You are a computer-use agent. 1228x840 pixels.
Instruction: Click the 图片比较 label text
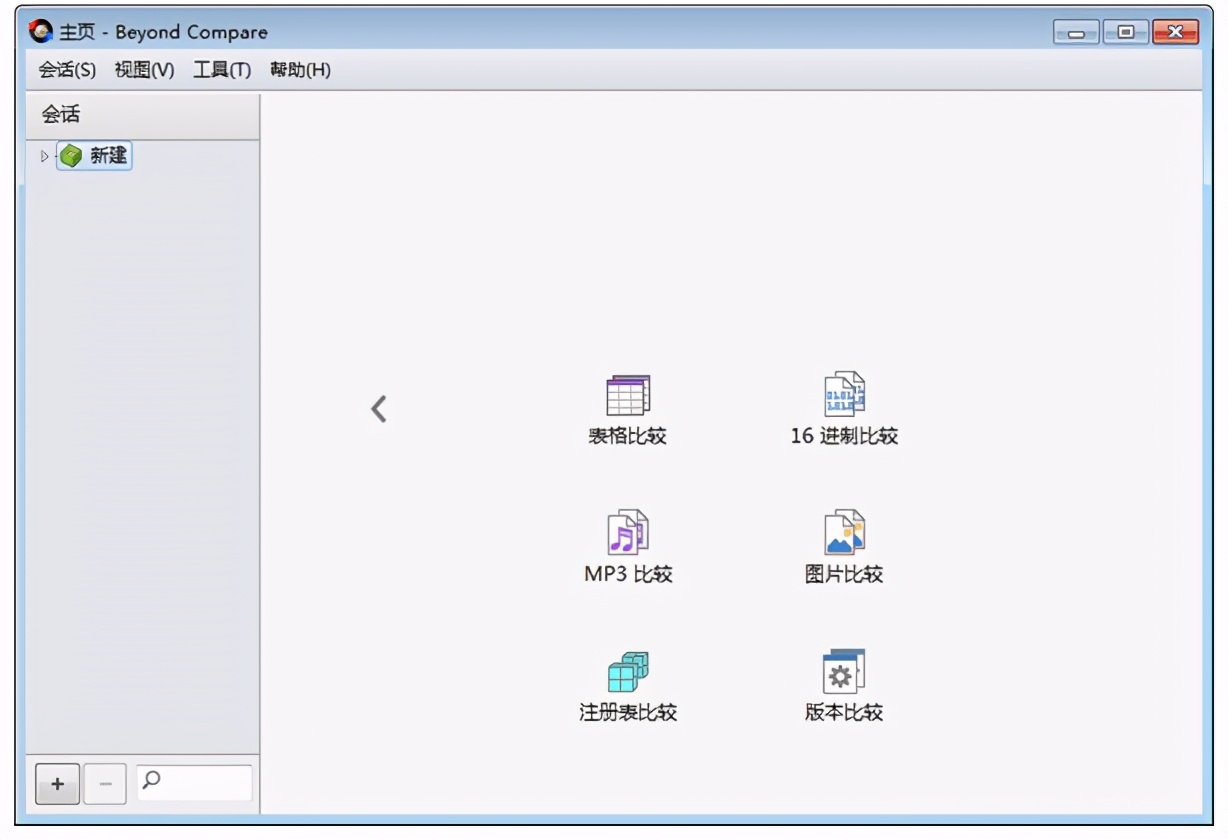844,574
